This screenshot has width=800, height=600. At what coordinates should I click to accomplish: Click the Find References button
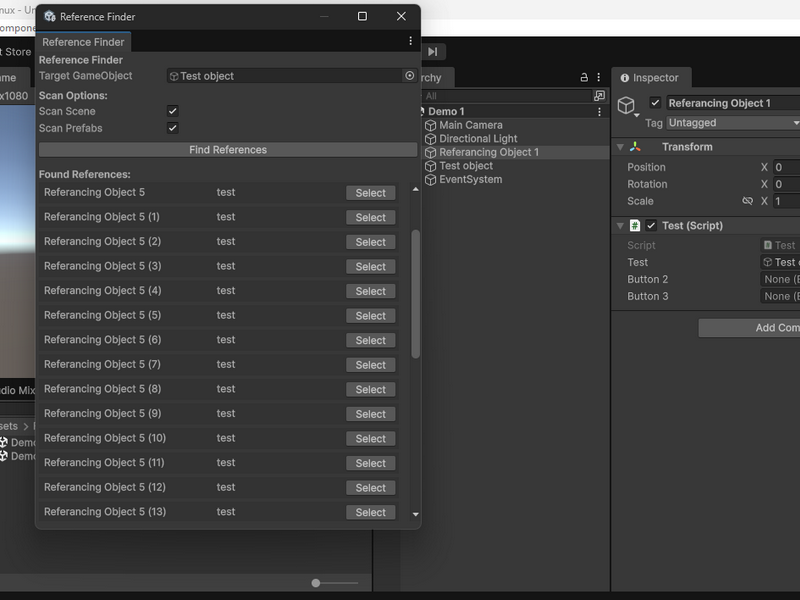[228, 149]
